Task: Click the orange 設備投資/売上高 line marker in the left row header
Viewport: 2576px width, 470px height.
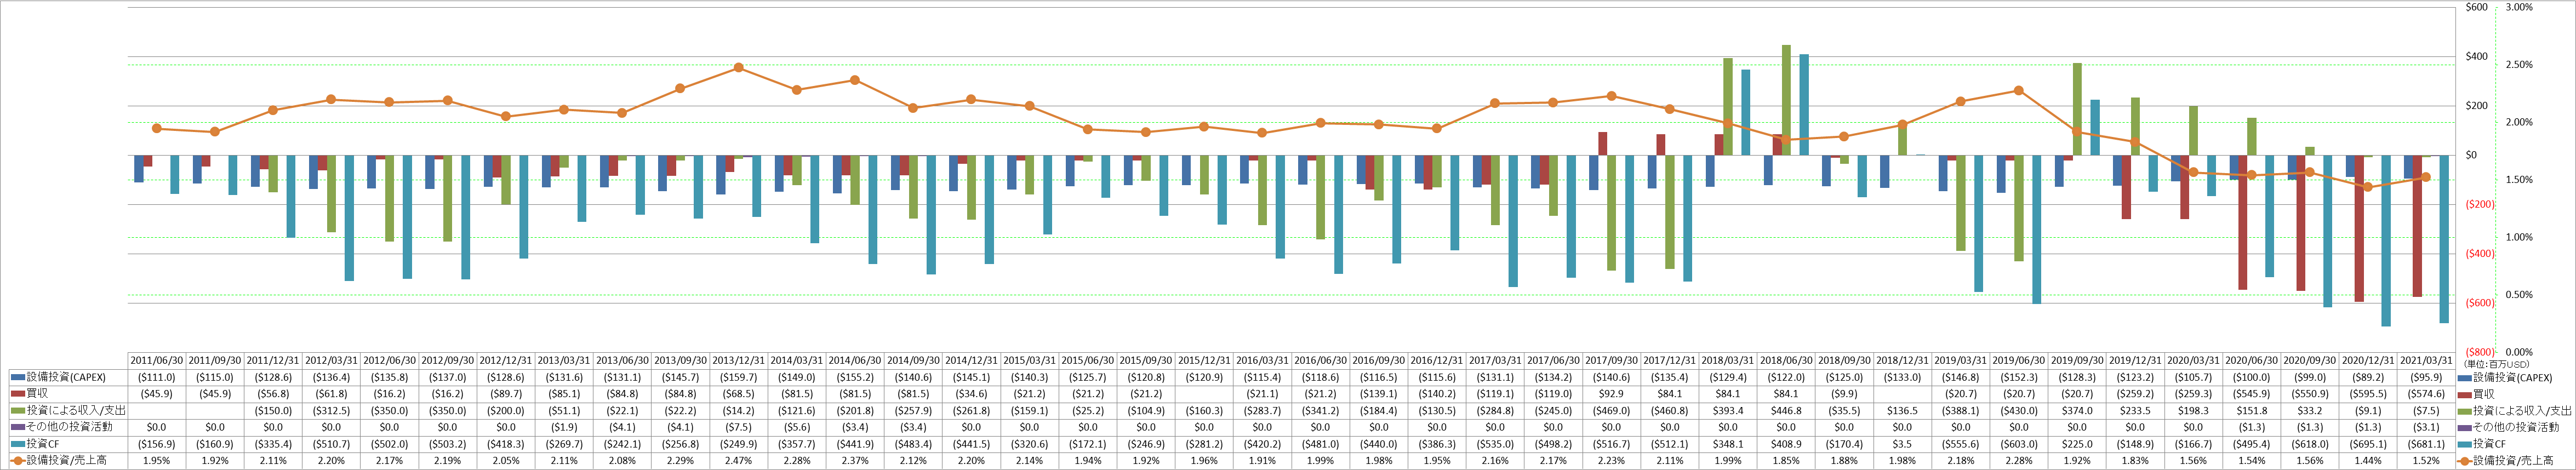Action: point(18,461)
